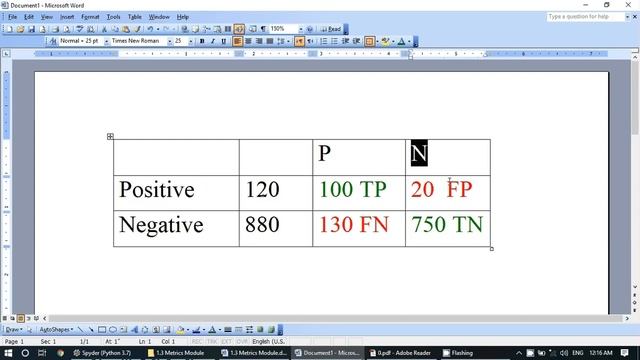Center align the text
This screenshot has width=640, height=360.
click(x=248, y=41)
